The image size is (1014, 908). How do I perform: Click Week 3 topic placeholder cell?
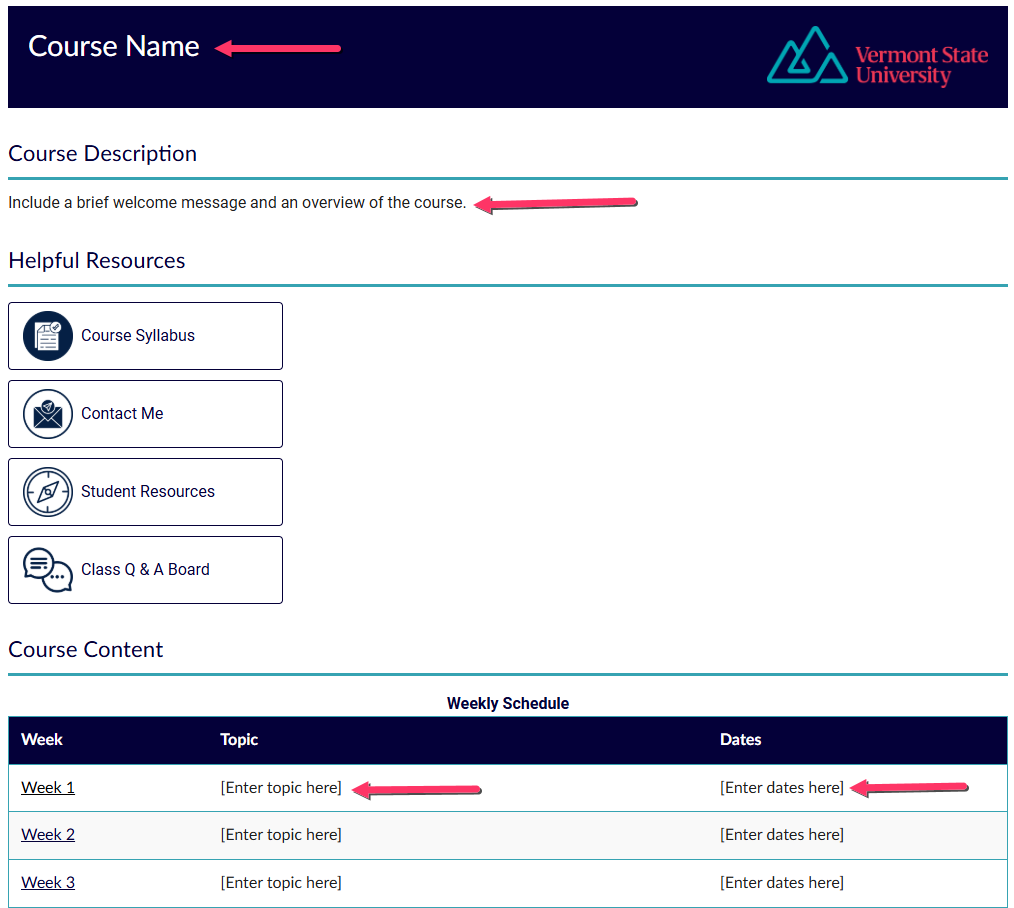[x=281, y=883]
